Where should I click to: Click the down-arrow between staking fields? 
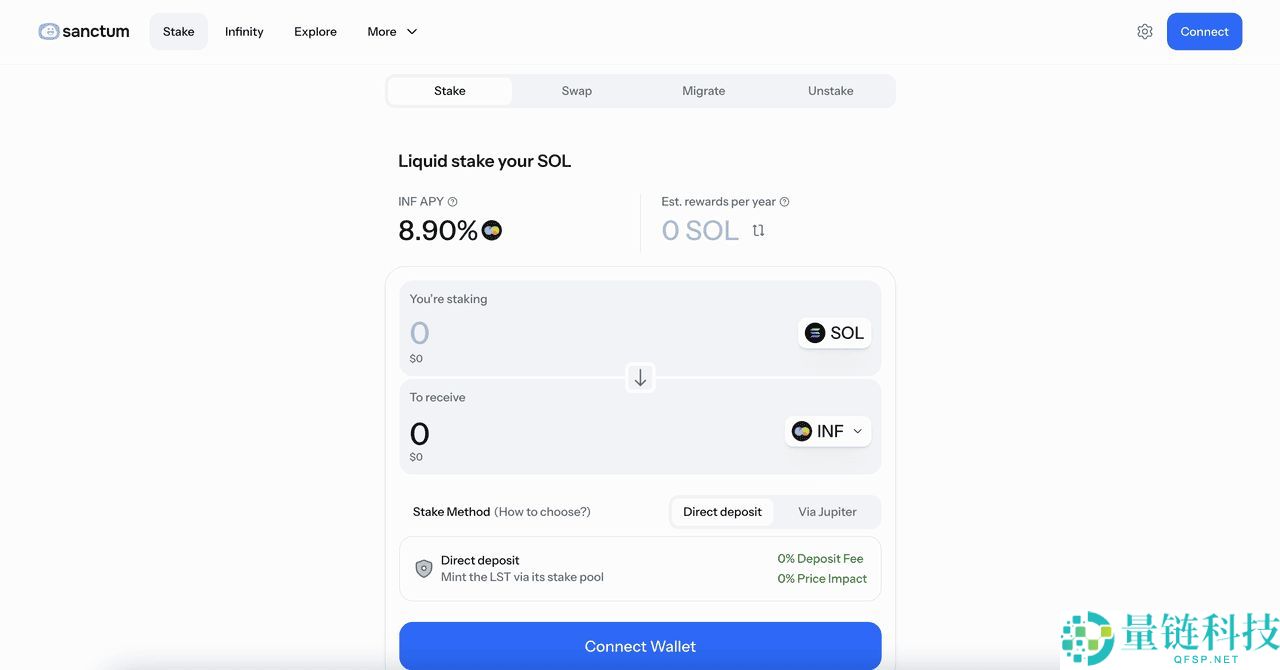point(640,378)
